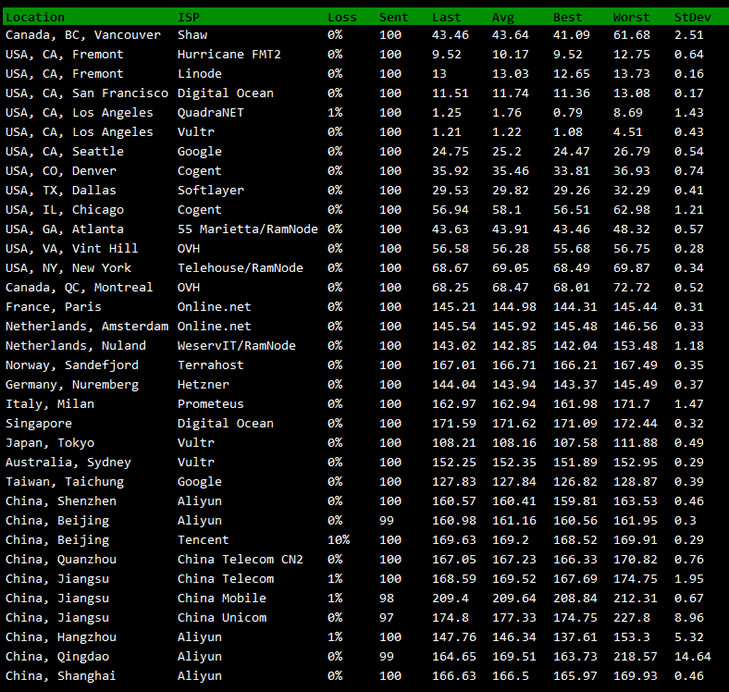Click the 153.48 worst value for Nuland
Image resolution: width=729 pixels, height=692 pixels.
pos(635,346)
